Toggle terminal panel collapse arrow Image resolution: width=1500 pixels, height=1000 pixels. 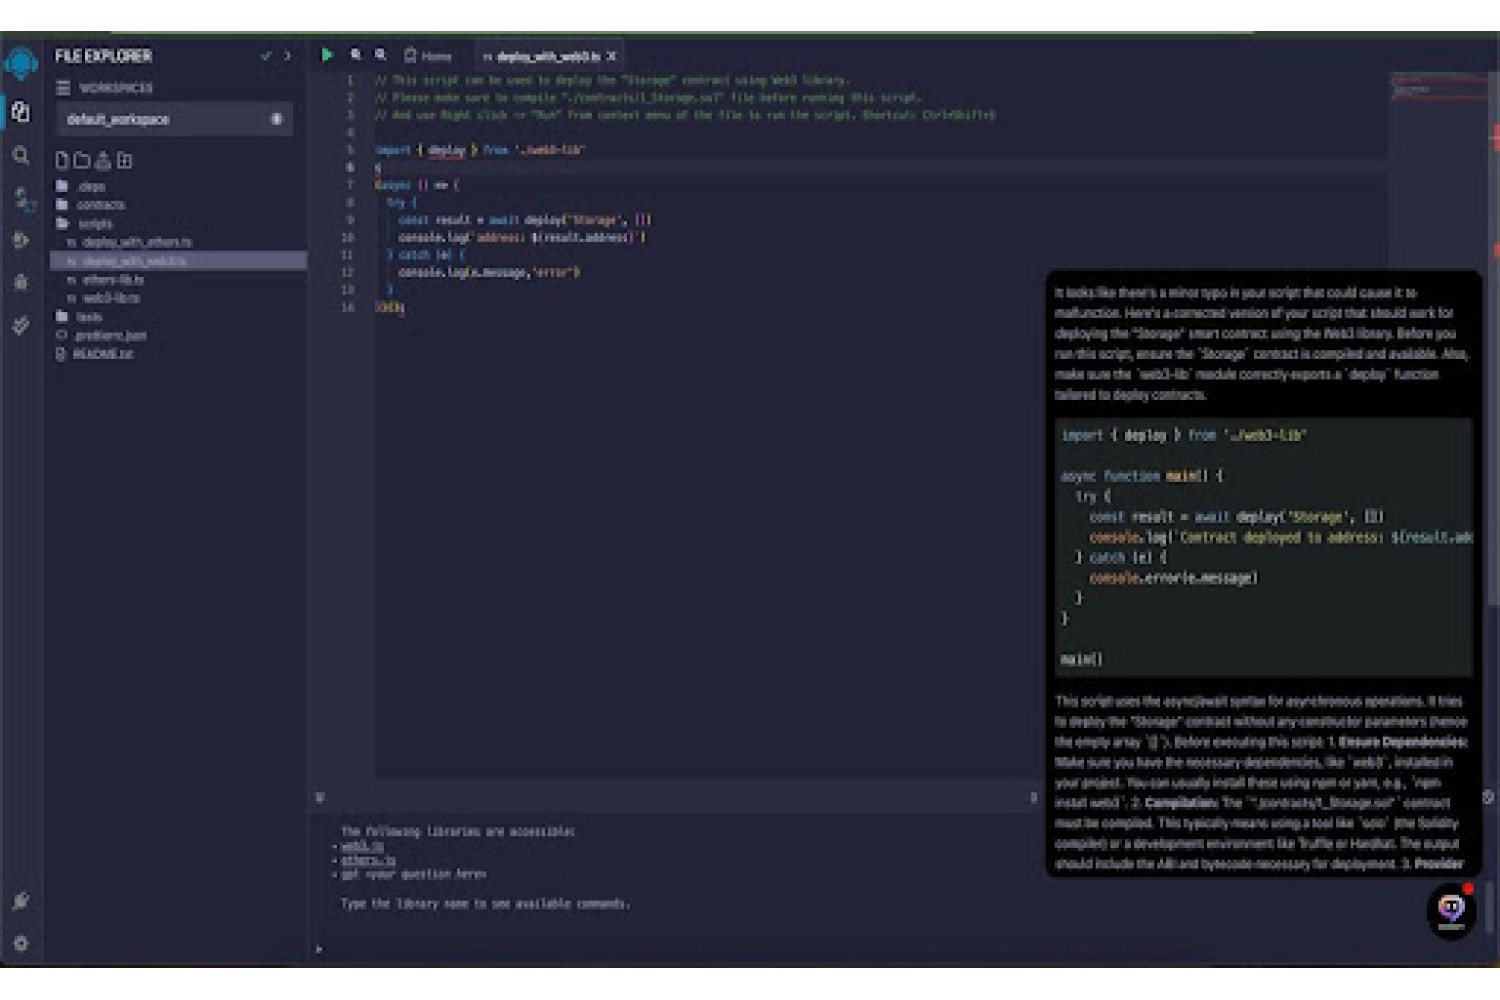click(320, 797)
